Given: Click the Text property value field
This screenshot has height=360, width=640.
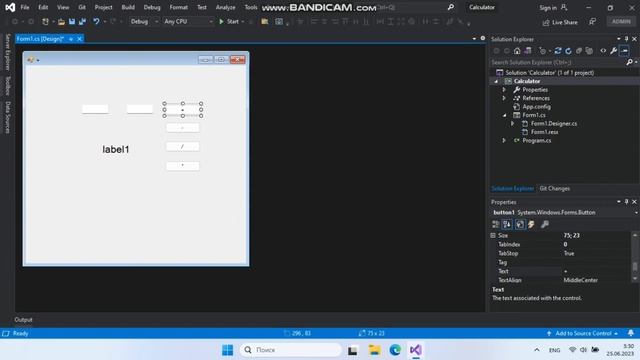Looking at the screenshot, I should click(597, 271).
